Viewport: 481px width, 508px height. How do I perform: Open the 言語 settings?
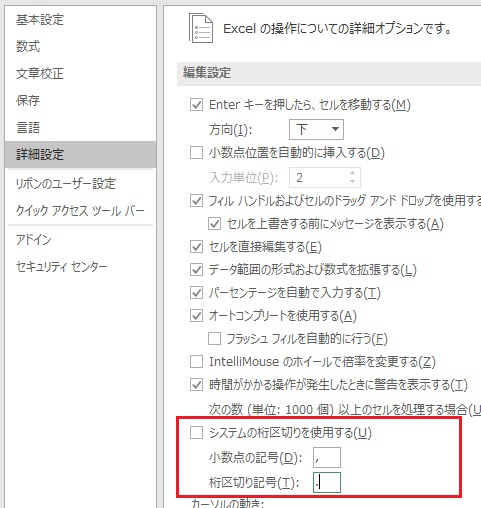[x=28, y=127]
